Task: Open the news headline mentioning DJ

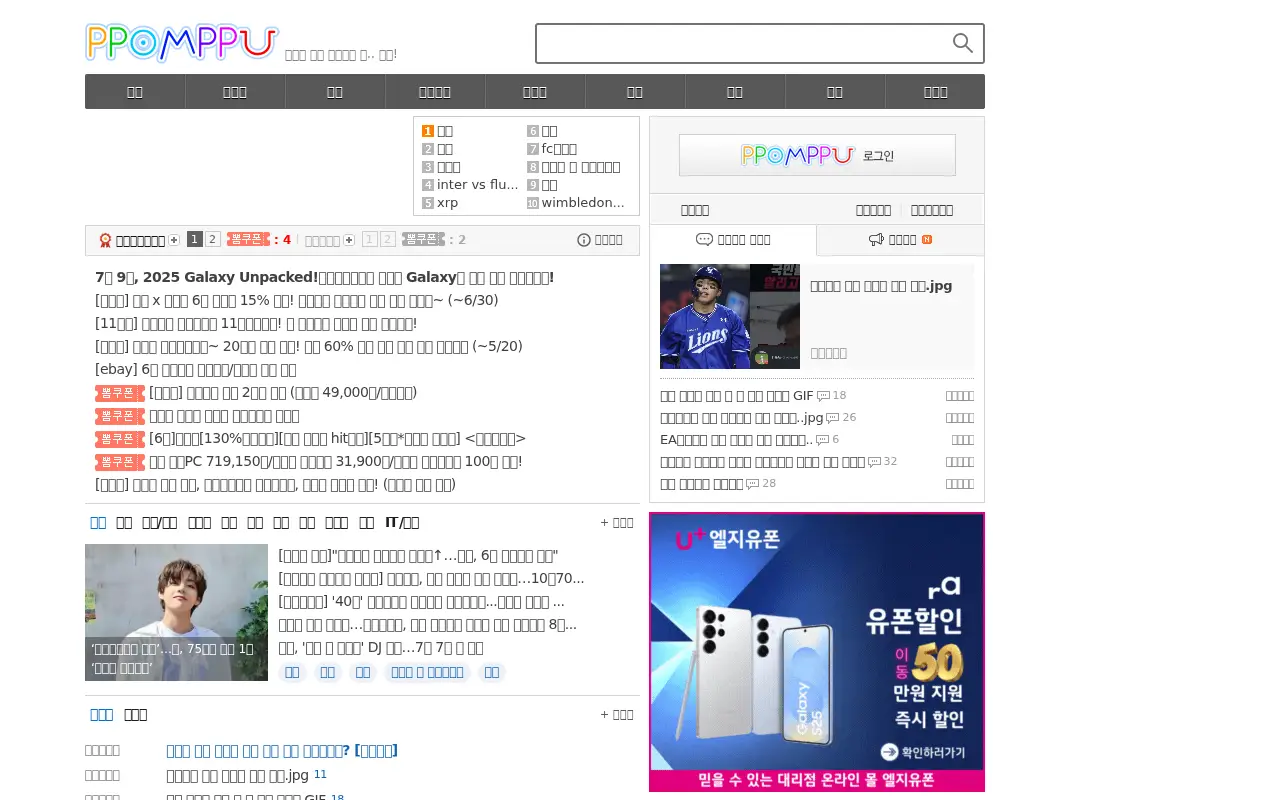Action: click(x=381, y=648)
